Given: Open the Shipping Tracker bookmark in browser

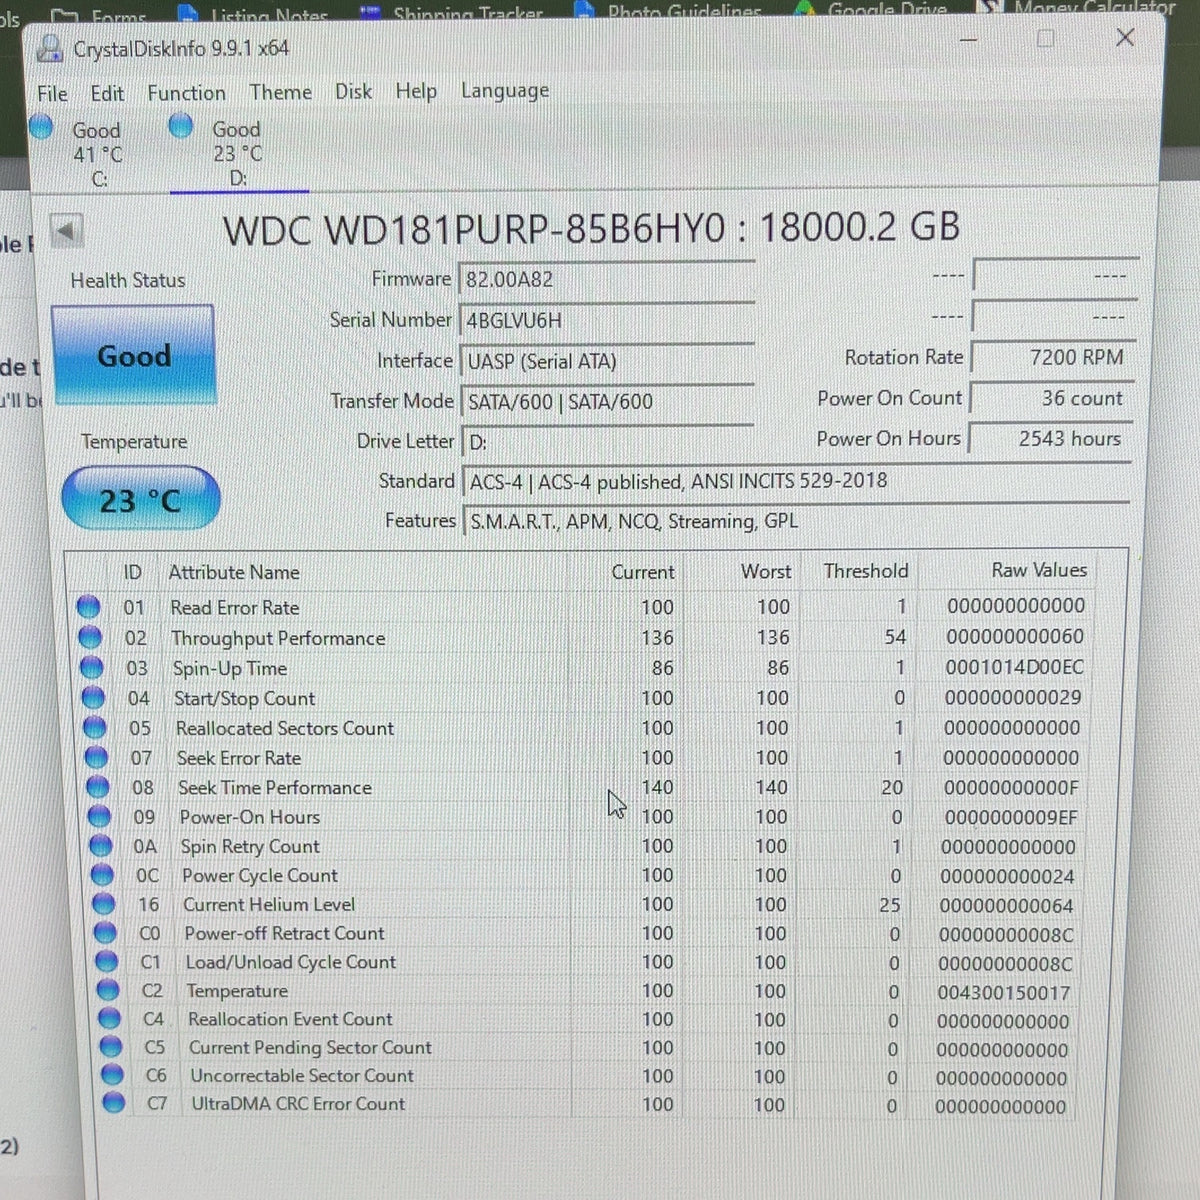Looking at the screenshot, I should (453, 13).
